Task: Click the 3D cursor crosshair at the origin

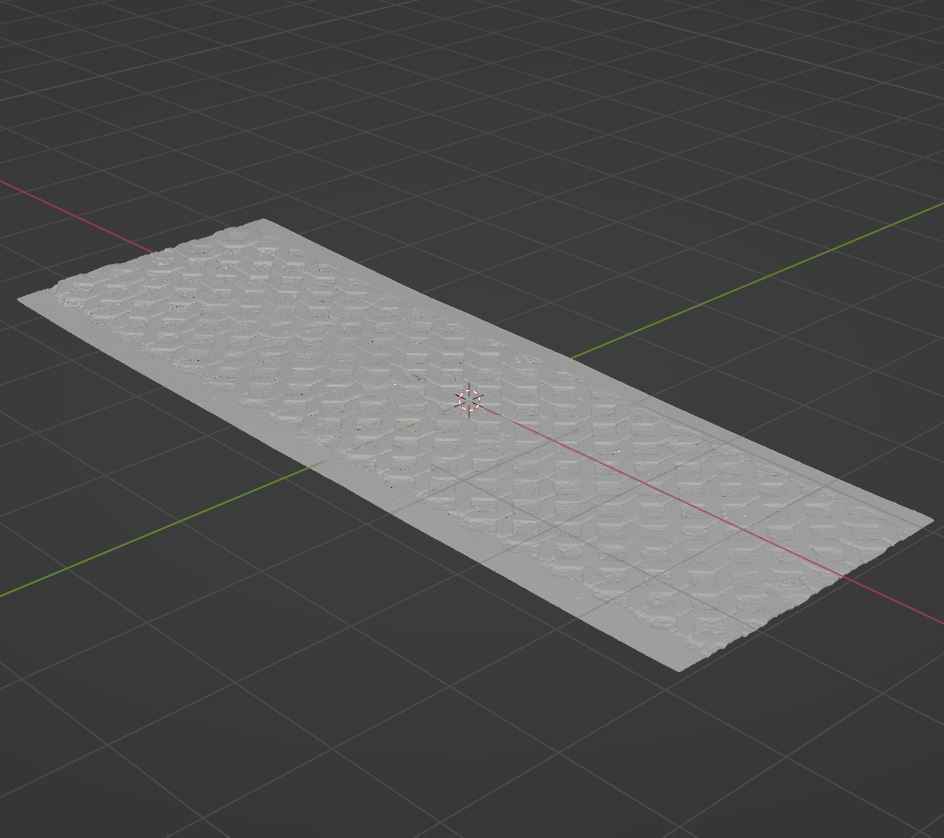Action: [469, 400]
